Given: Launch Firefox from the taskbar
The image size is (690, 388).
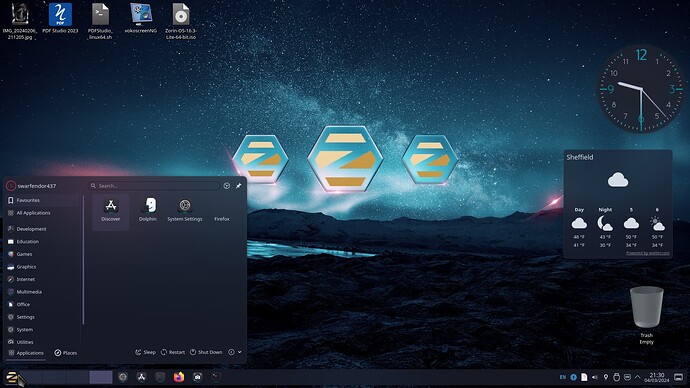Looking at the screenshot, I should point(179,377).
